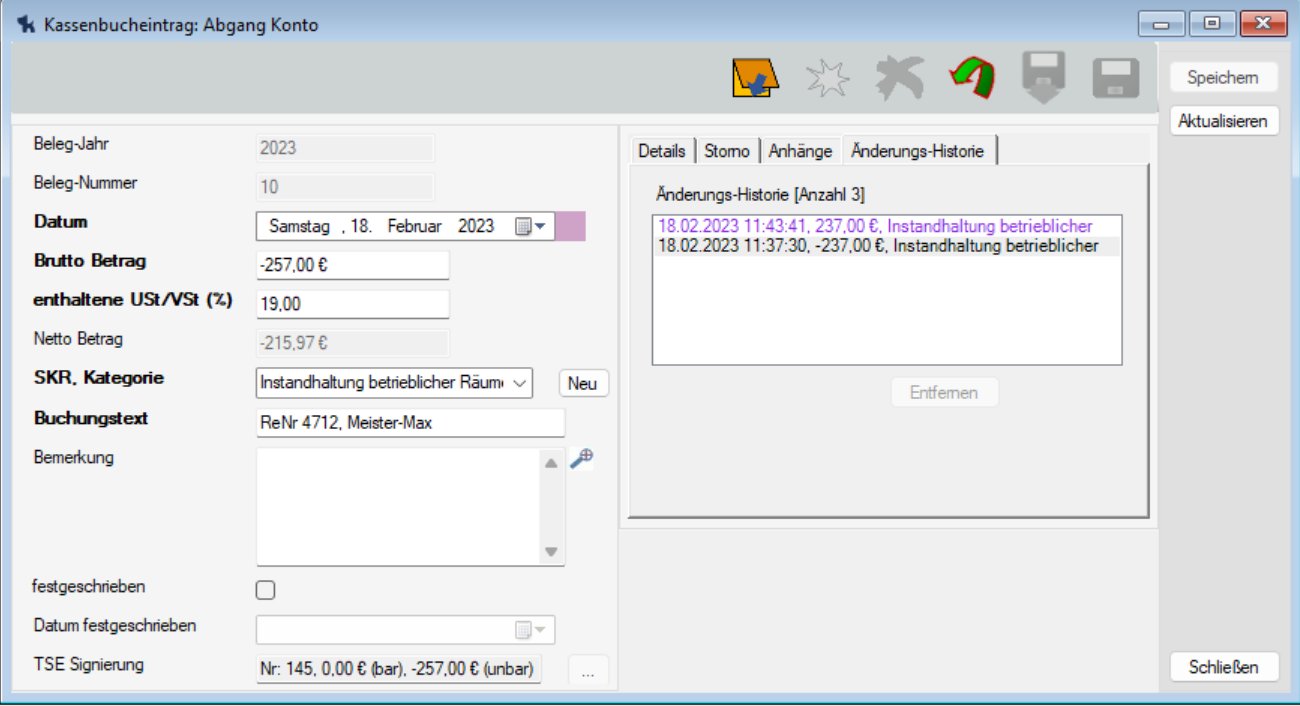Click the magnifier icon beside Bemerkung field

click(581, 458)
